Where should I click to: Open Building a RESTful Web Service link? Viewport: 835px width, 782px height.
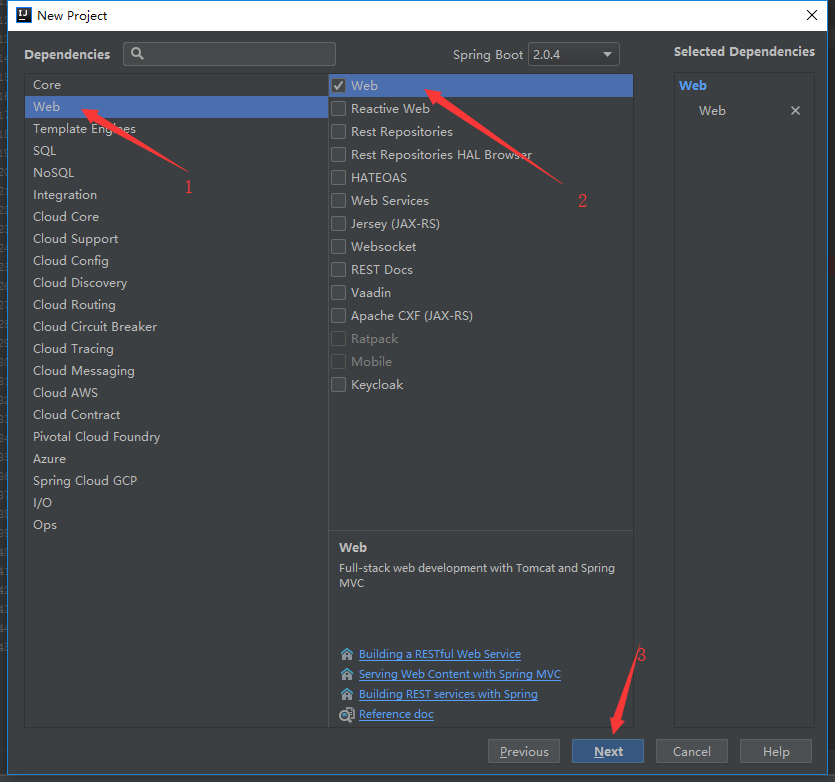[x=439, y=654]
